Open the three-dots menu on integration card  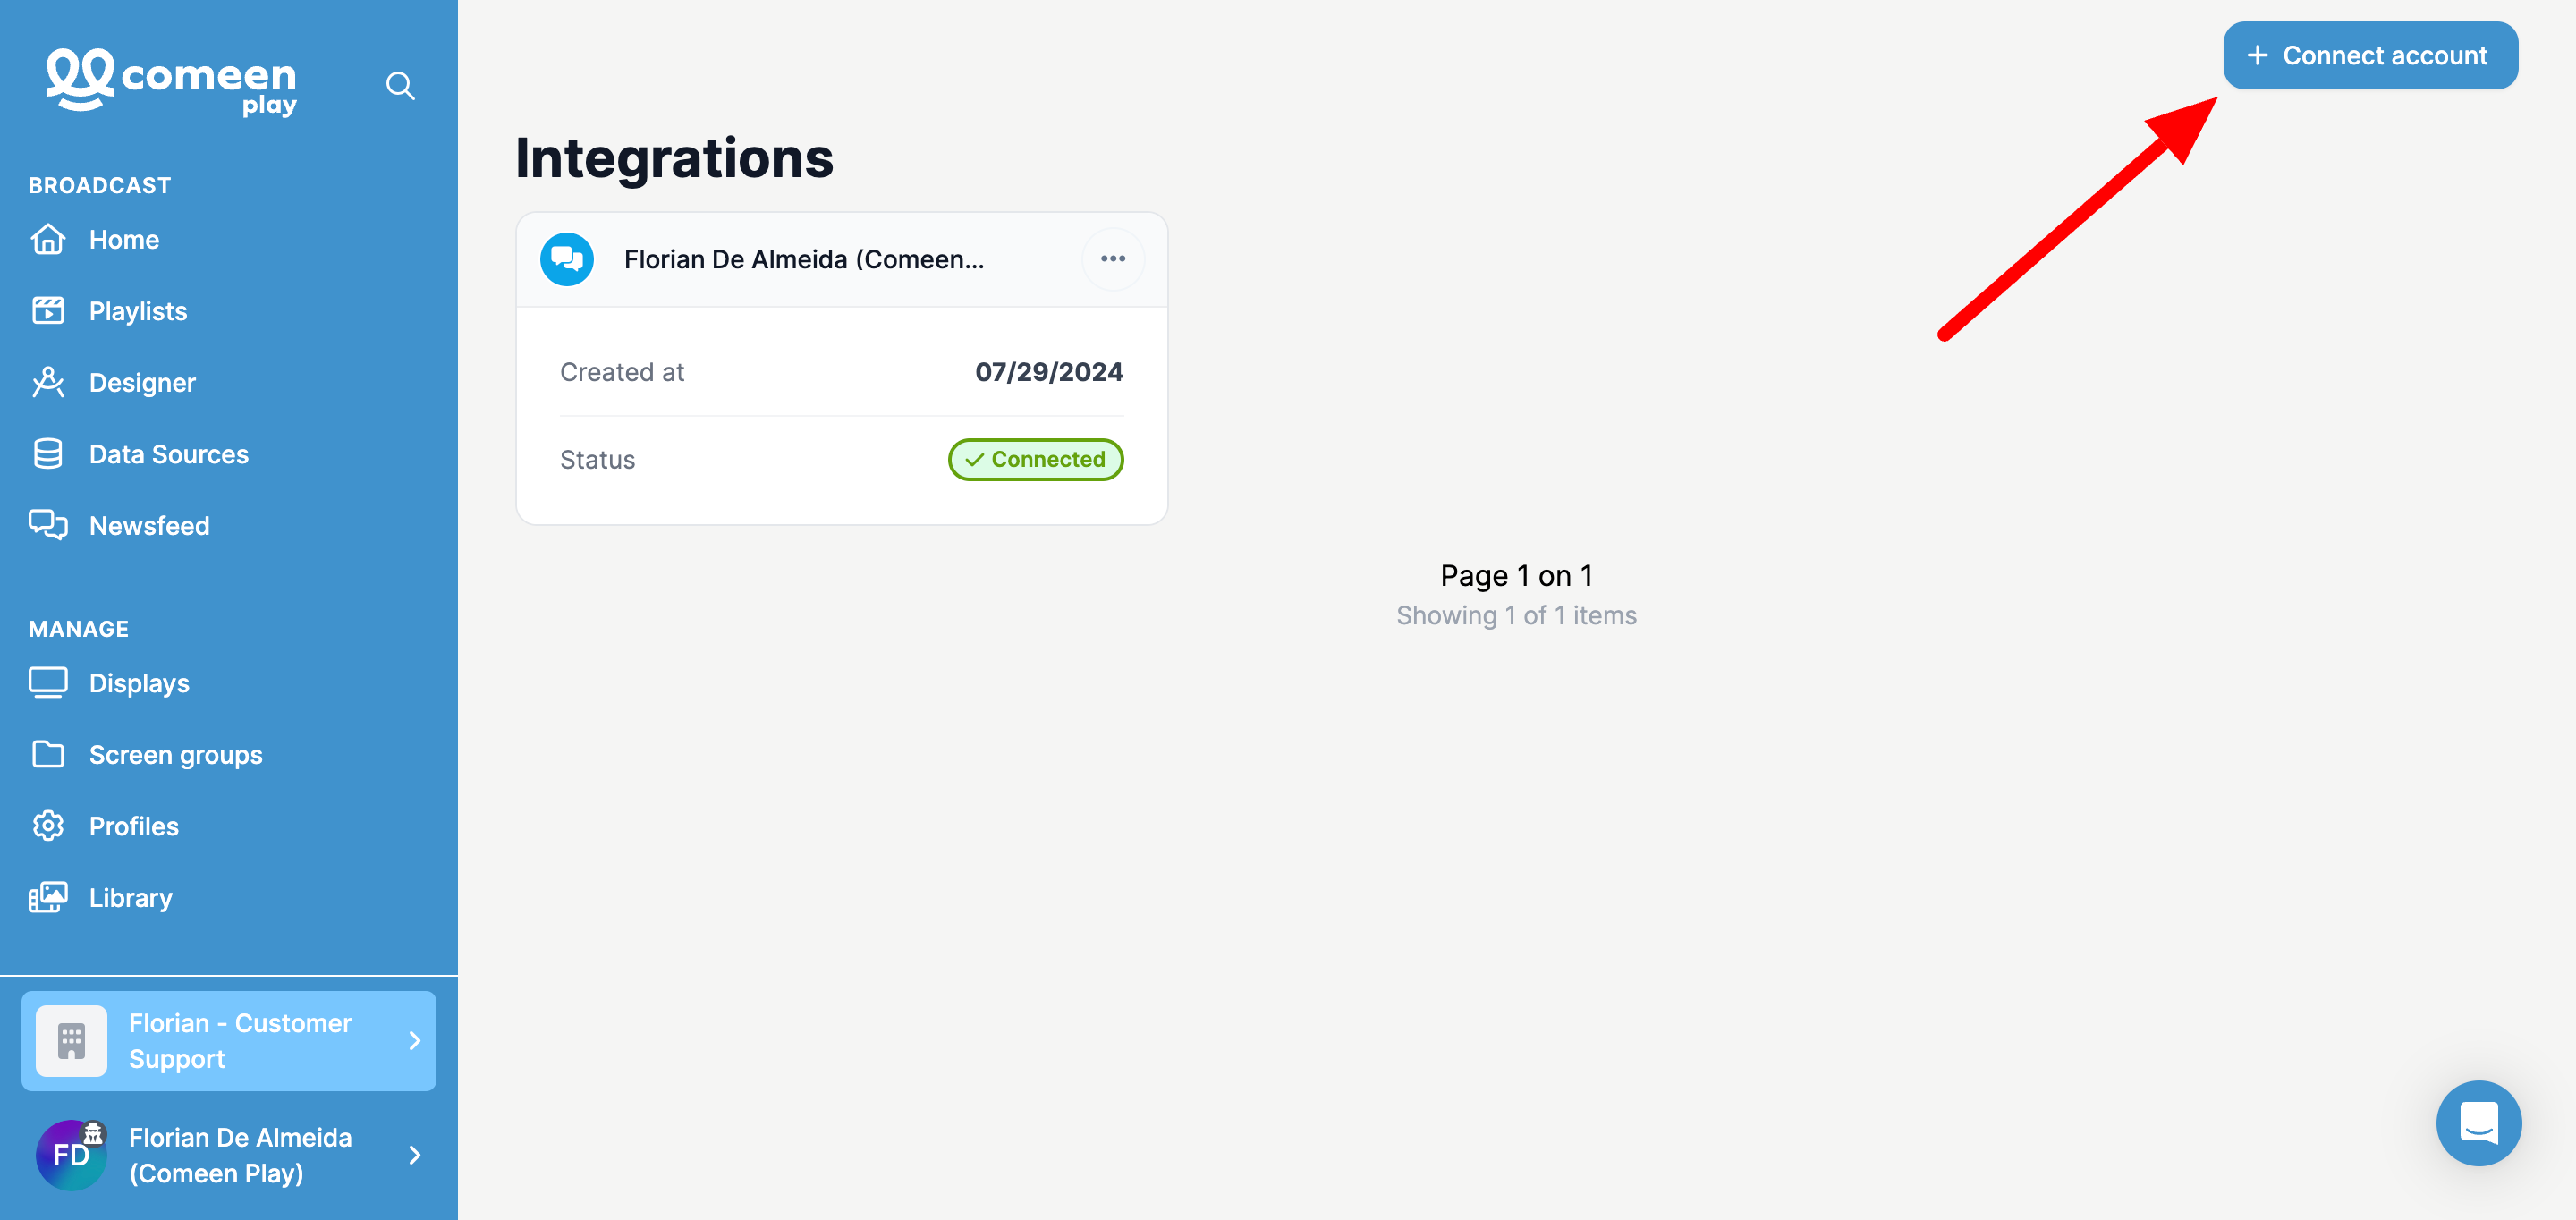pyautogui.click(x=1113, y=259)
